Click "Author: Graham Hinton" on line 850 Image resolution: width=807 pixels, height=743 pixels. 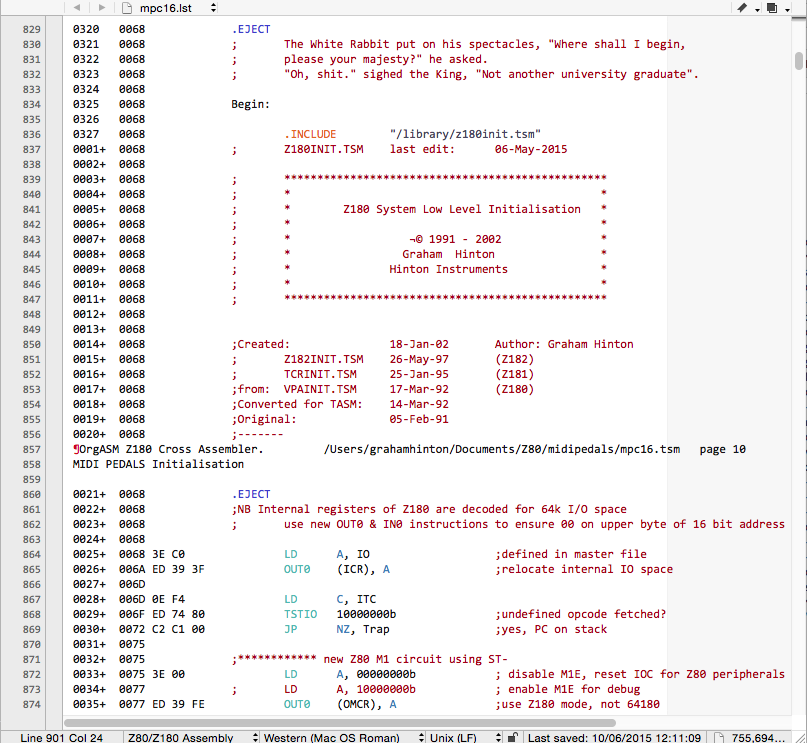[x=564, y=344]
